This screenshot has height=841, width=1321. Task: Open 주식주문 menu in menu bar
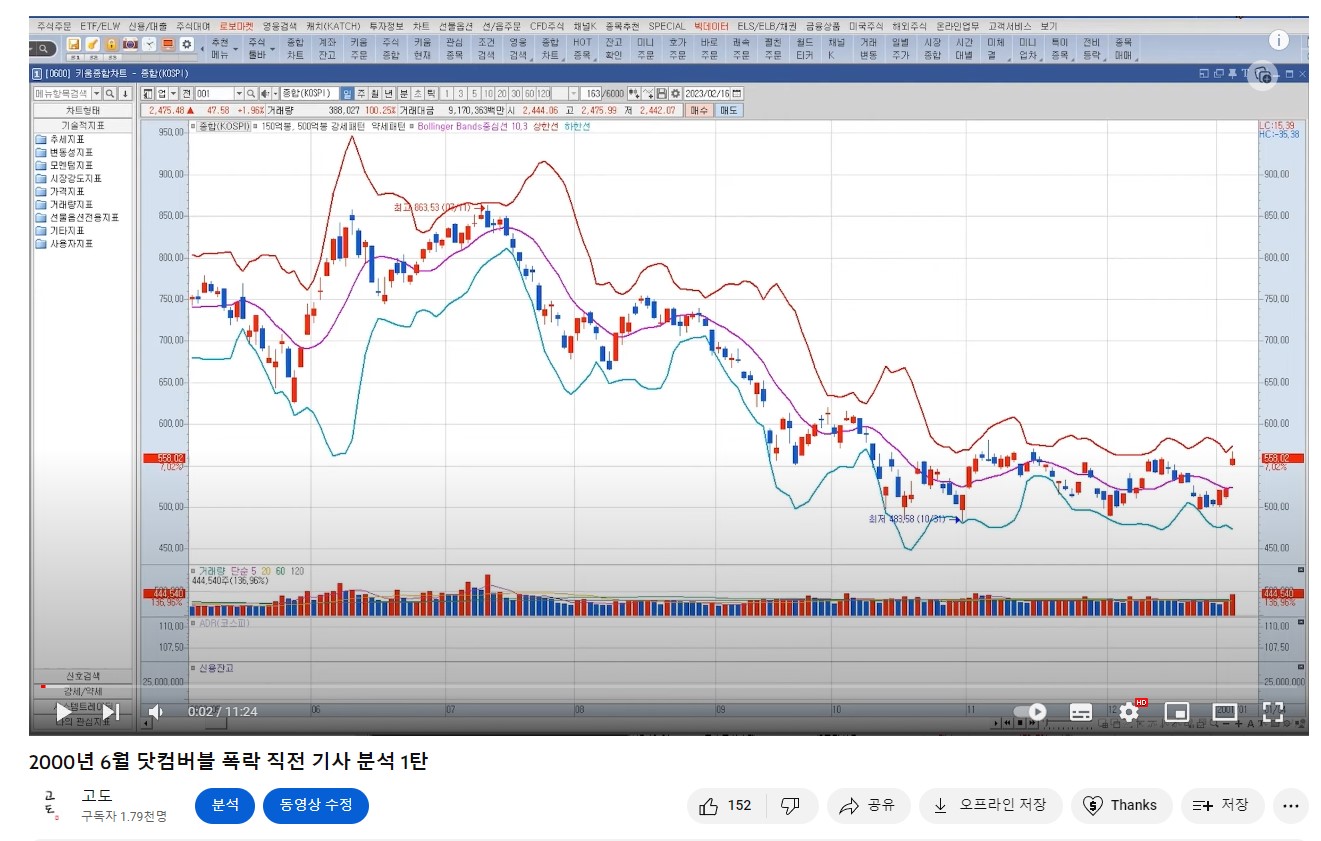click(54, 26)
